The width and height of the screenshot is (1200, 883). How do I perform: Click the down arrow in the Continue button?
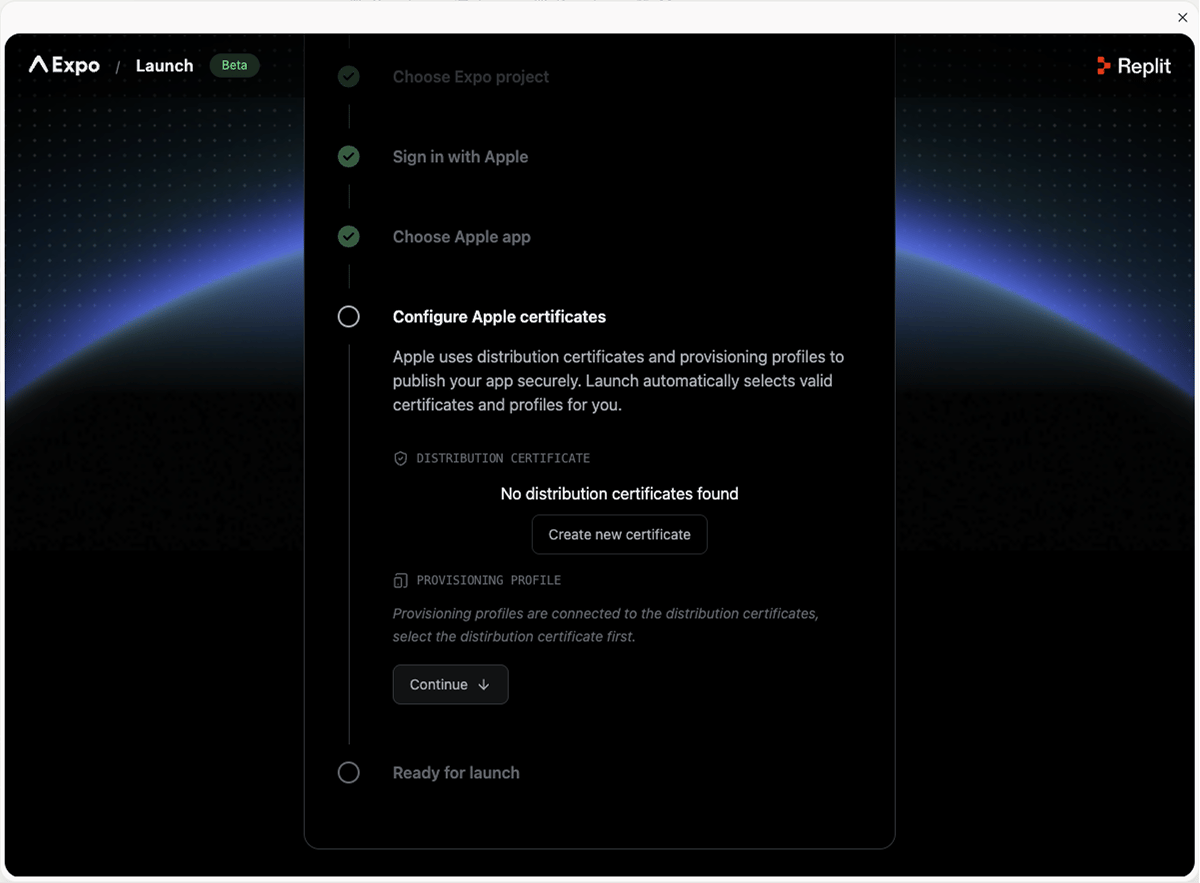pyautogui.click(x=484, y=685)
